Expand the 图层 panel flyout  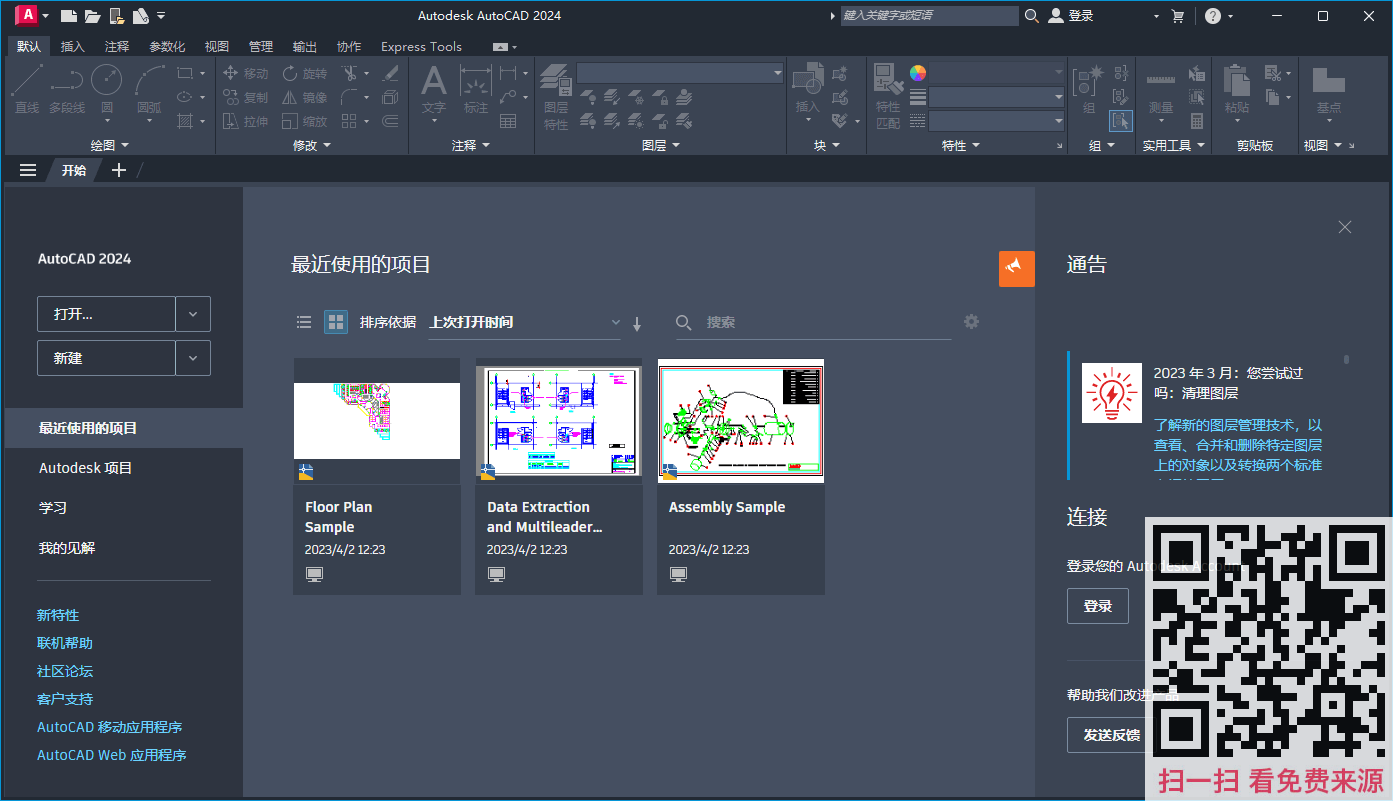pos(660,145)
